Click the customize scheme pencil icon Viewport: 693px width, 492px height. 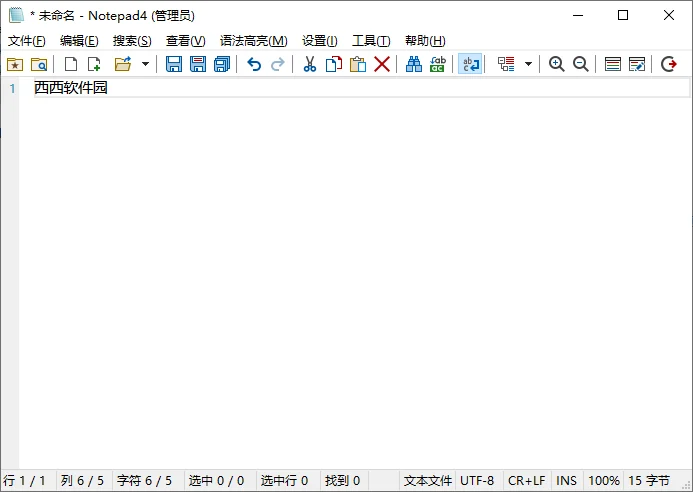click(x=637, y=65)
